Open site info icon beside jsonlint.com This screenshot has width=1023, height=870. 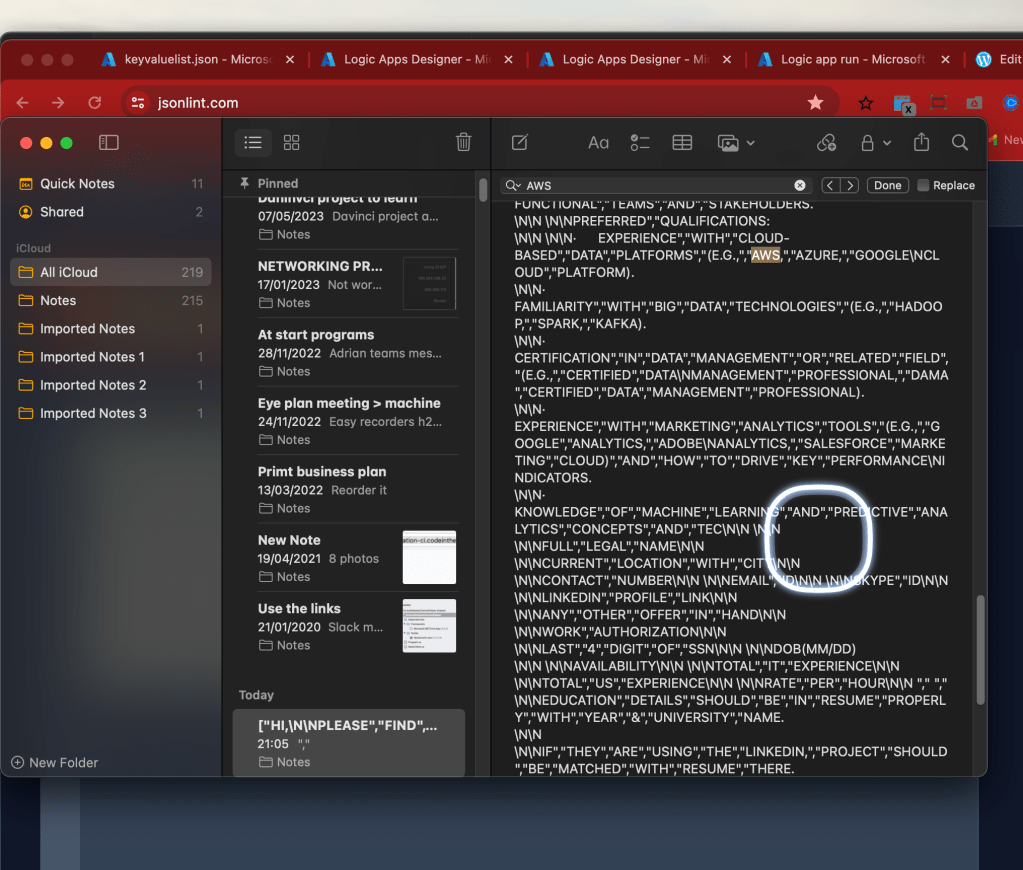click(138, 102)
